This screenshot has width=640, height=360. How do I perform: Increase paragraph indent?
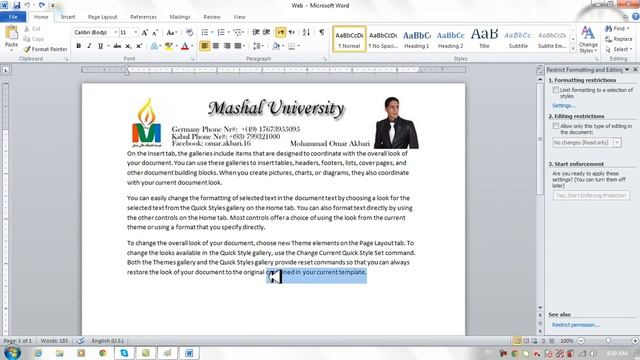click(267, 32)
